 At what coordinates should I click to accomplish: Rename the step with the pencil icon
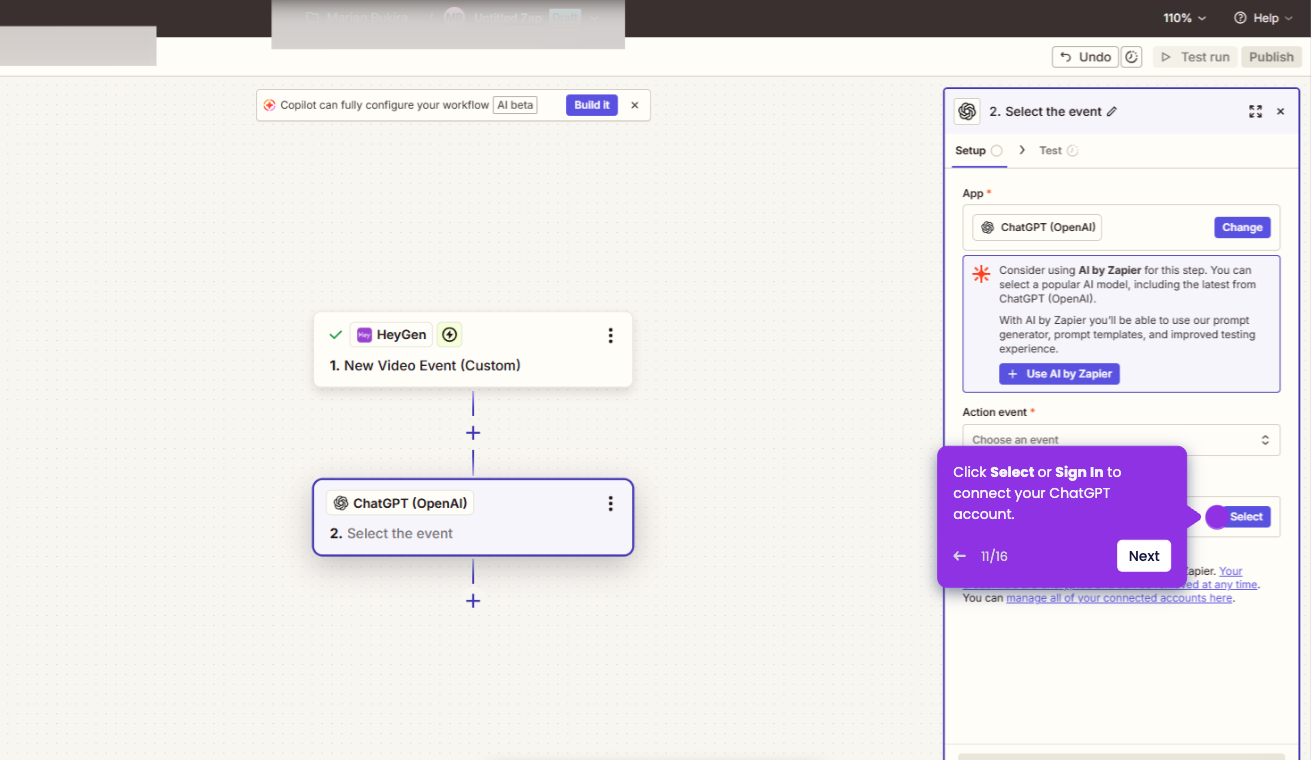coord(1112,112)
